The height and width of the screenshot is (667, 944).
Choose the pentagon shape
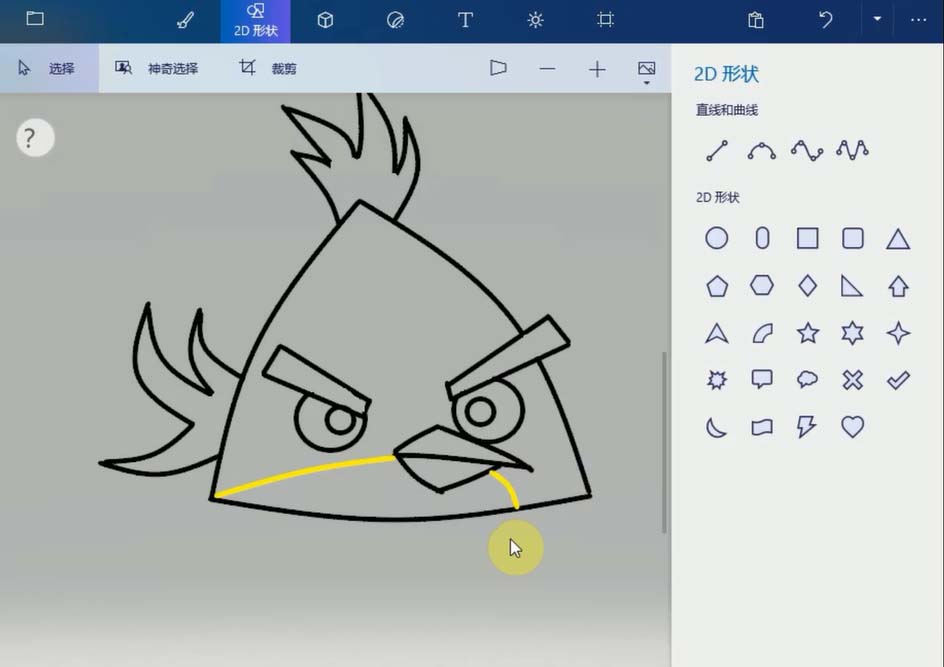(716, 286)
